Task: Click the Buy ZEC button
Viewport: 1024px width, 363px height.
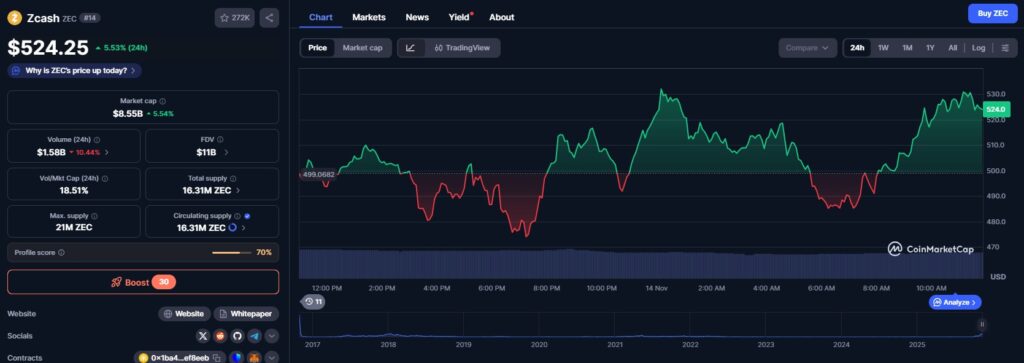Action: pyautogui.click(x=993, y=13)
